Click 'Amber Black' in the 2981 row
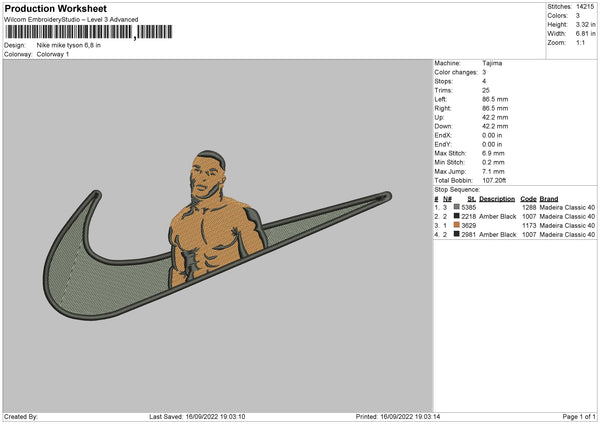600x424 pixels. pyautogui.click(x=497, y=235)
